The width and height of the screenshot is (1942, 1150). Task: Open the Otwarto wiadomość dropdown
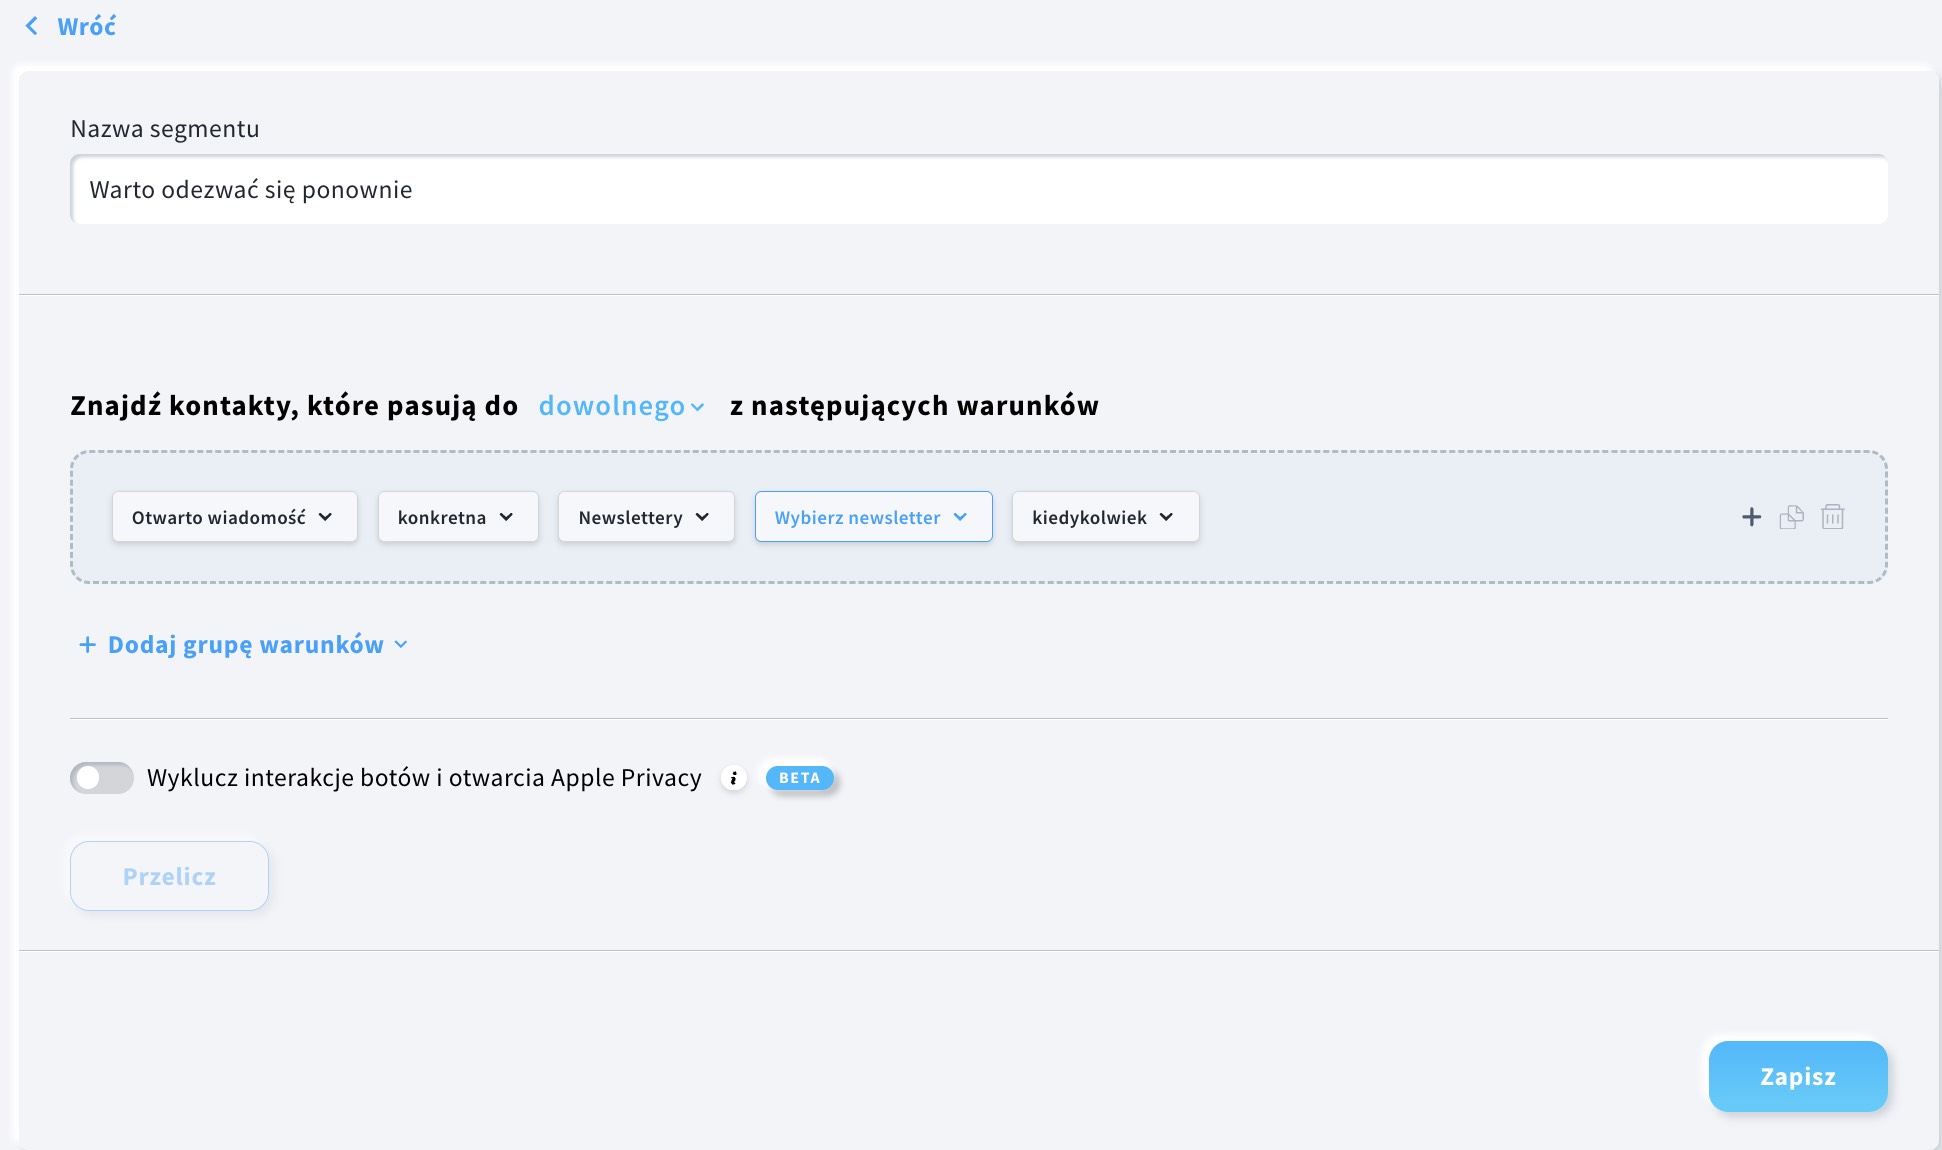tap(234, 517)
